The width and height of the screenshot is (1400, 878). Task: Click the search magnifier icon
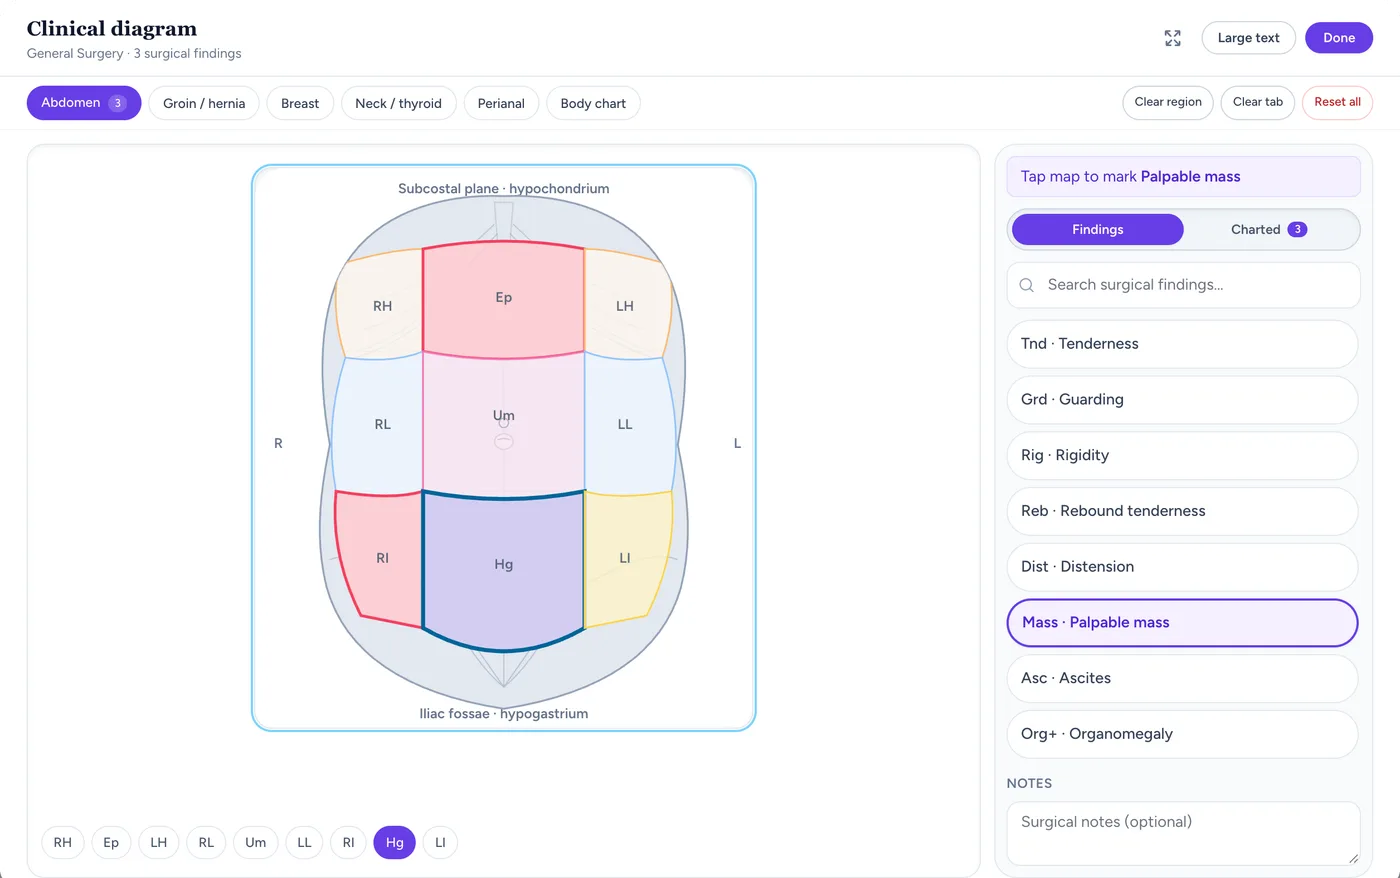(1026, 285)
